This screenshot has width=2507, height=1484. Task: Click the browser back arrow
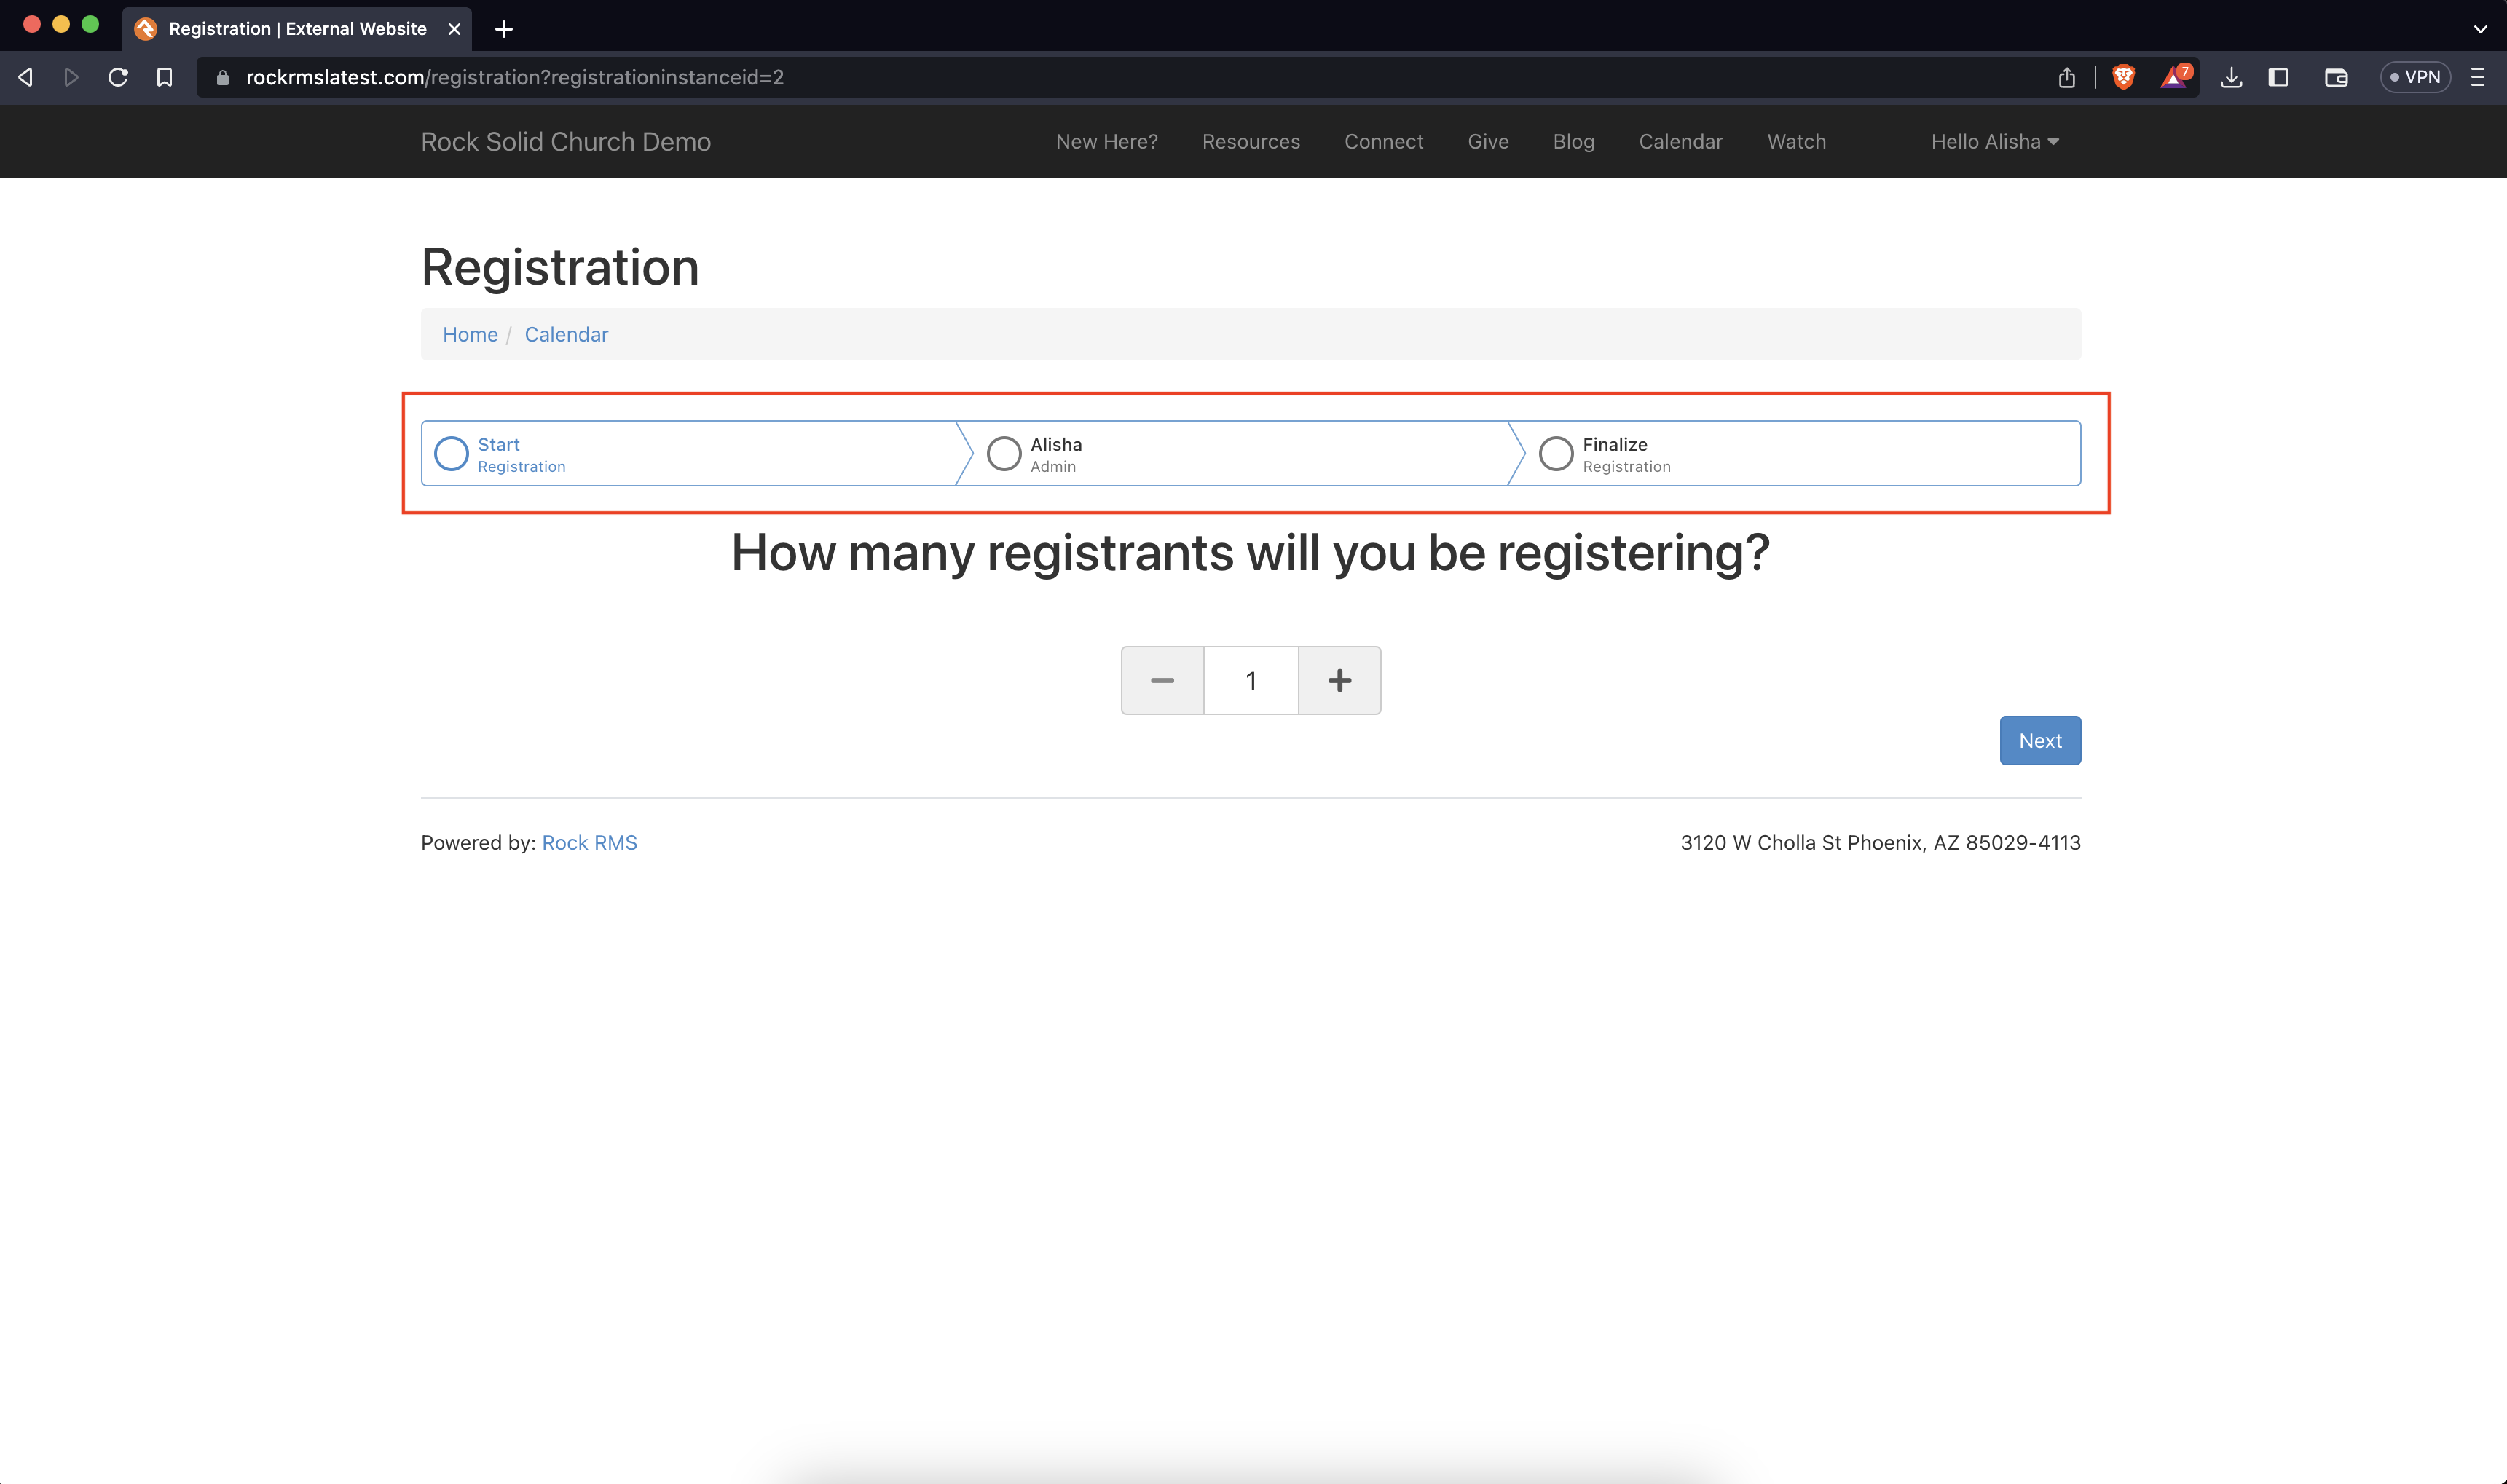[26, 77]
